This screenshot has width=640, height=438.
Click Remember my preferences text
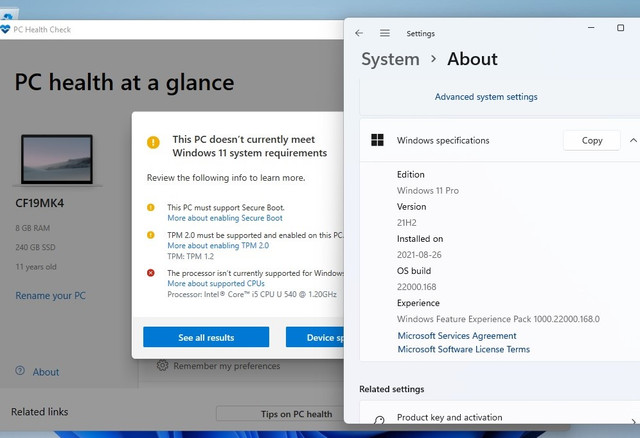pyautogui.click(x=227, y=366)
